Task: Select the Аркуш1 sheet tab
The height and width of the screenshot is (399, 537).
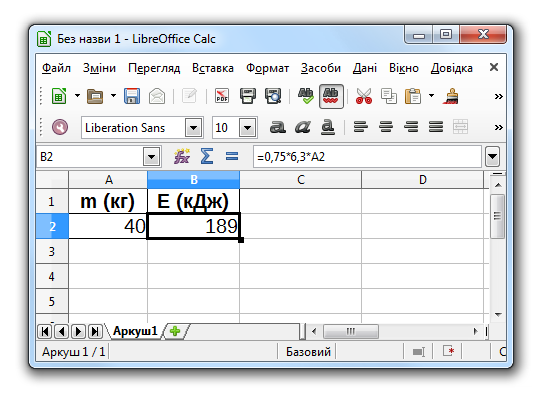Action: pos(135,331)
